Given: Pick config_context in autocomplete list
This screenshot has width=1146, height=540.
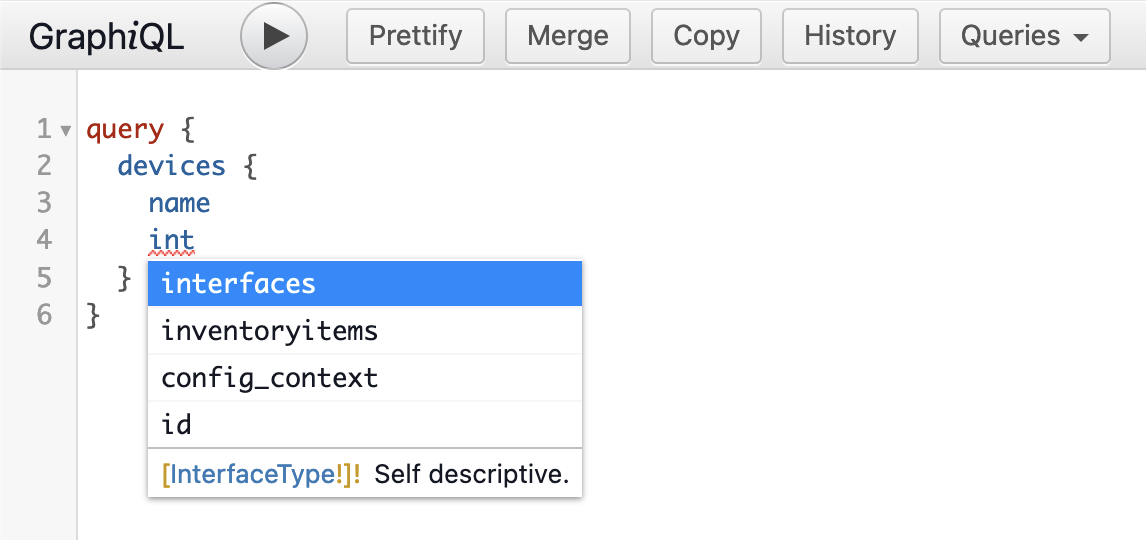Looking at the screenshot, I should [x=365, y=378].
